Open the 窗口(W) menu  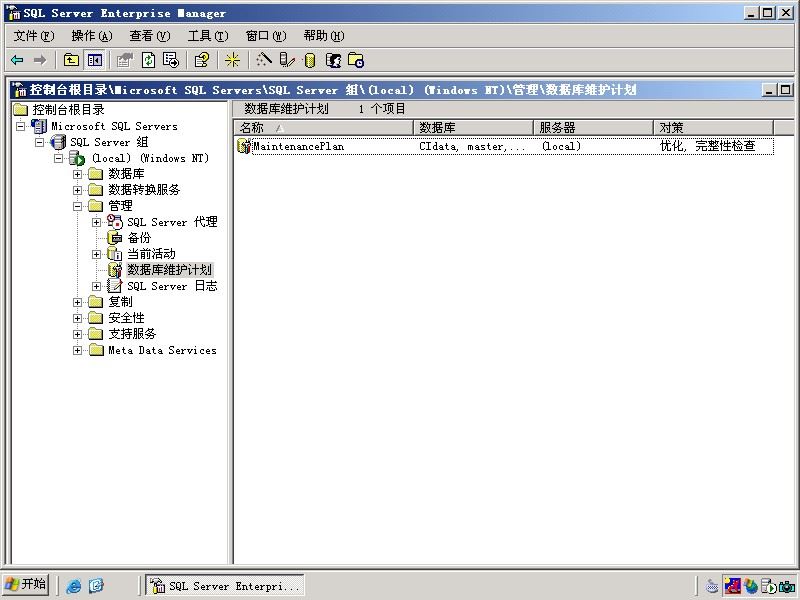(x=266, y=36)
